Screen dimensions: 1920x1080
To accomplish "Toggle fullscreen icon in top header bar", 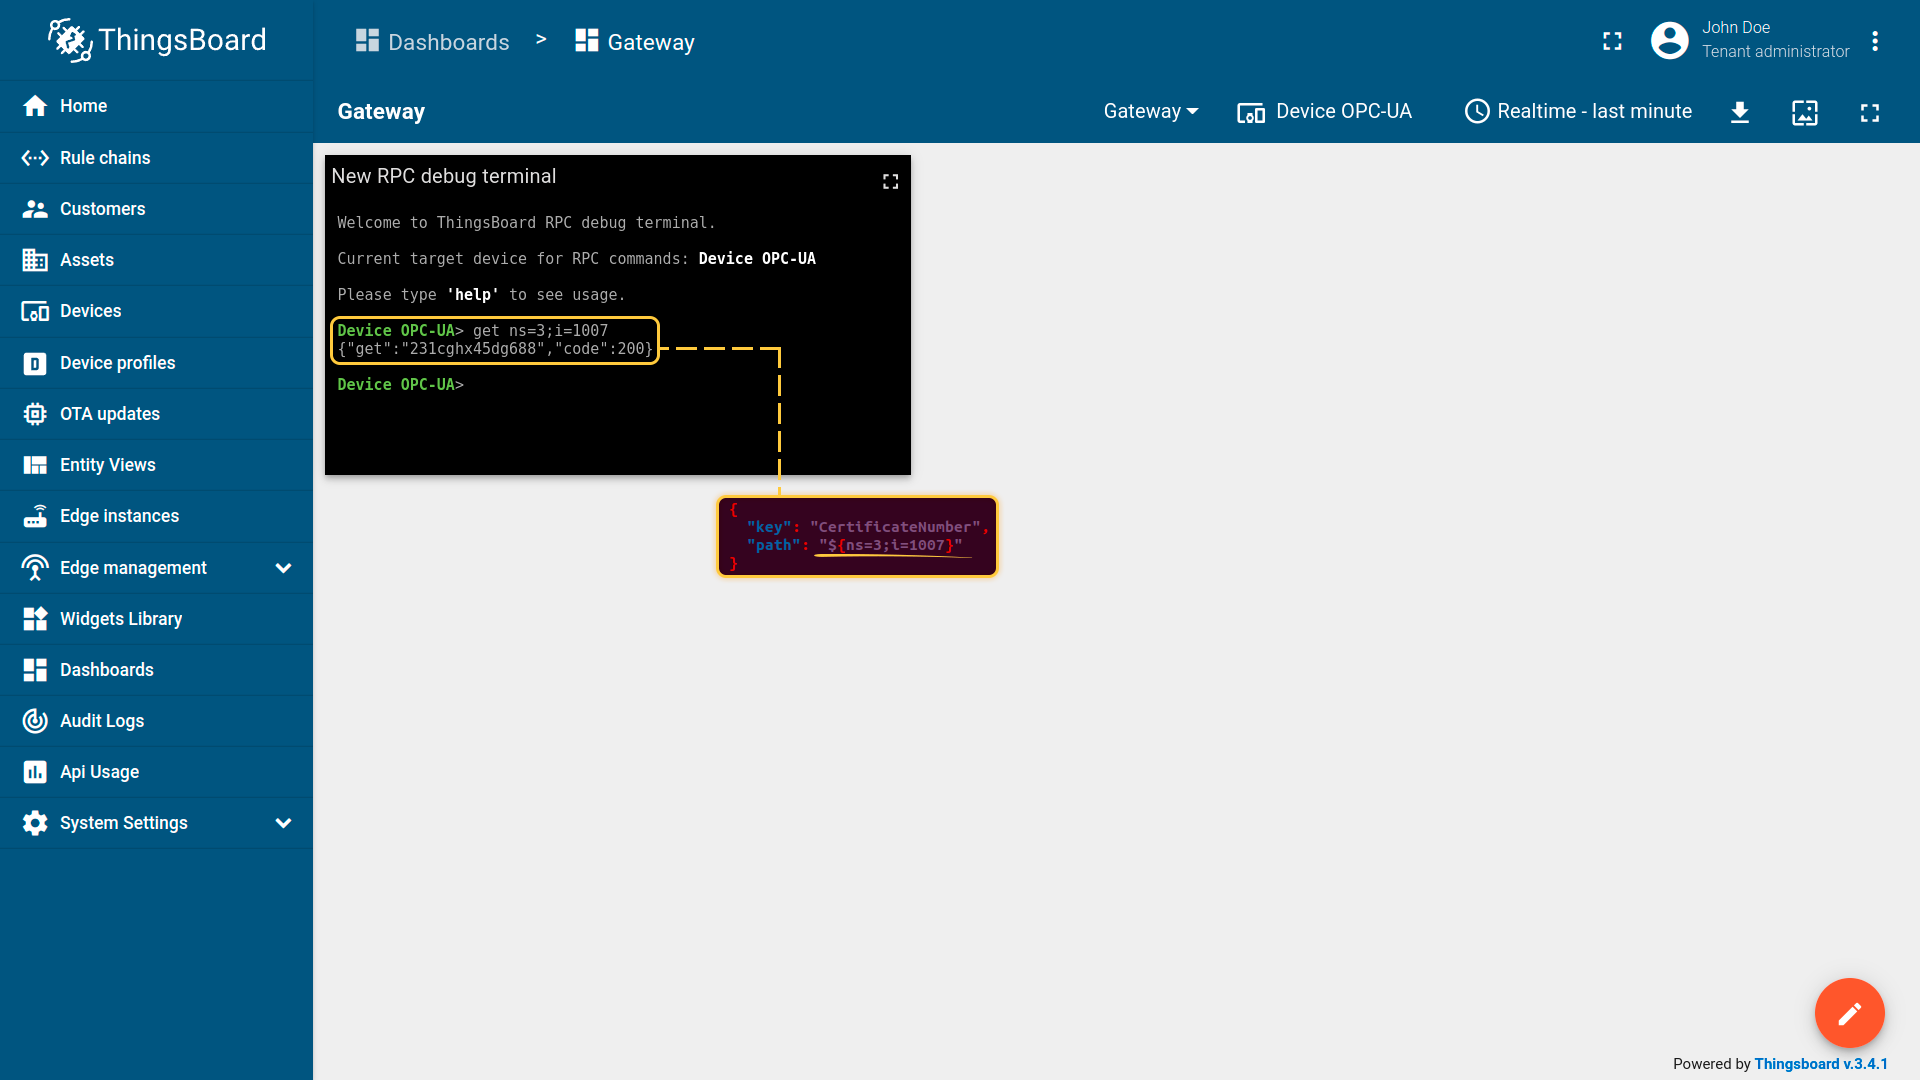I will point(1612,41).
